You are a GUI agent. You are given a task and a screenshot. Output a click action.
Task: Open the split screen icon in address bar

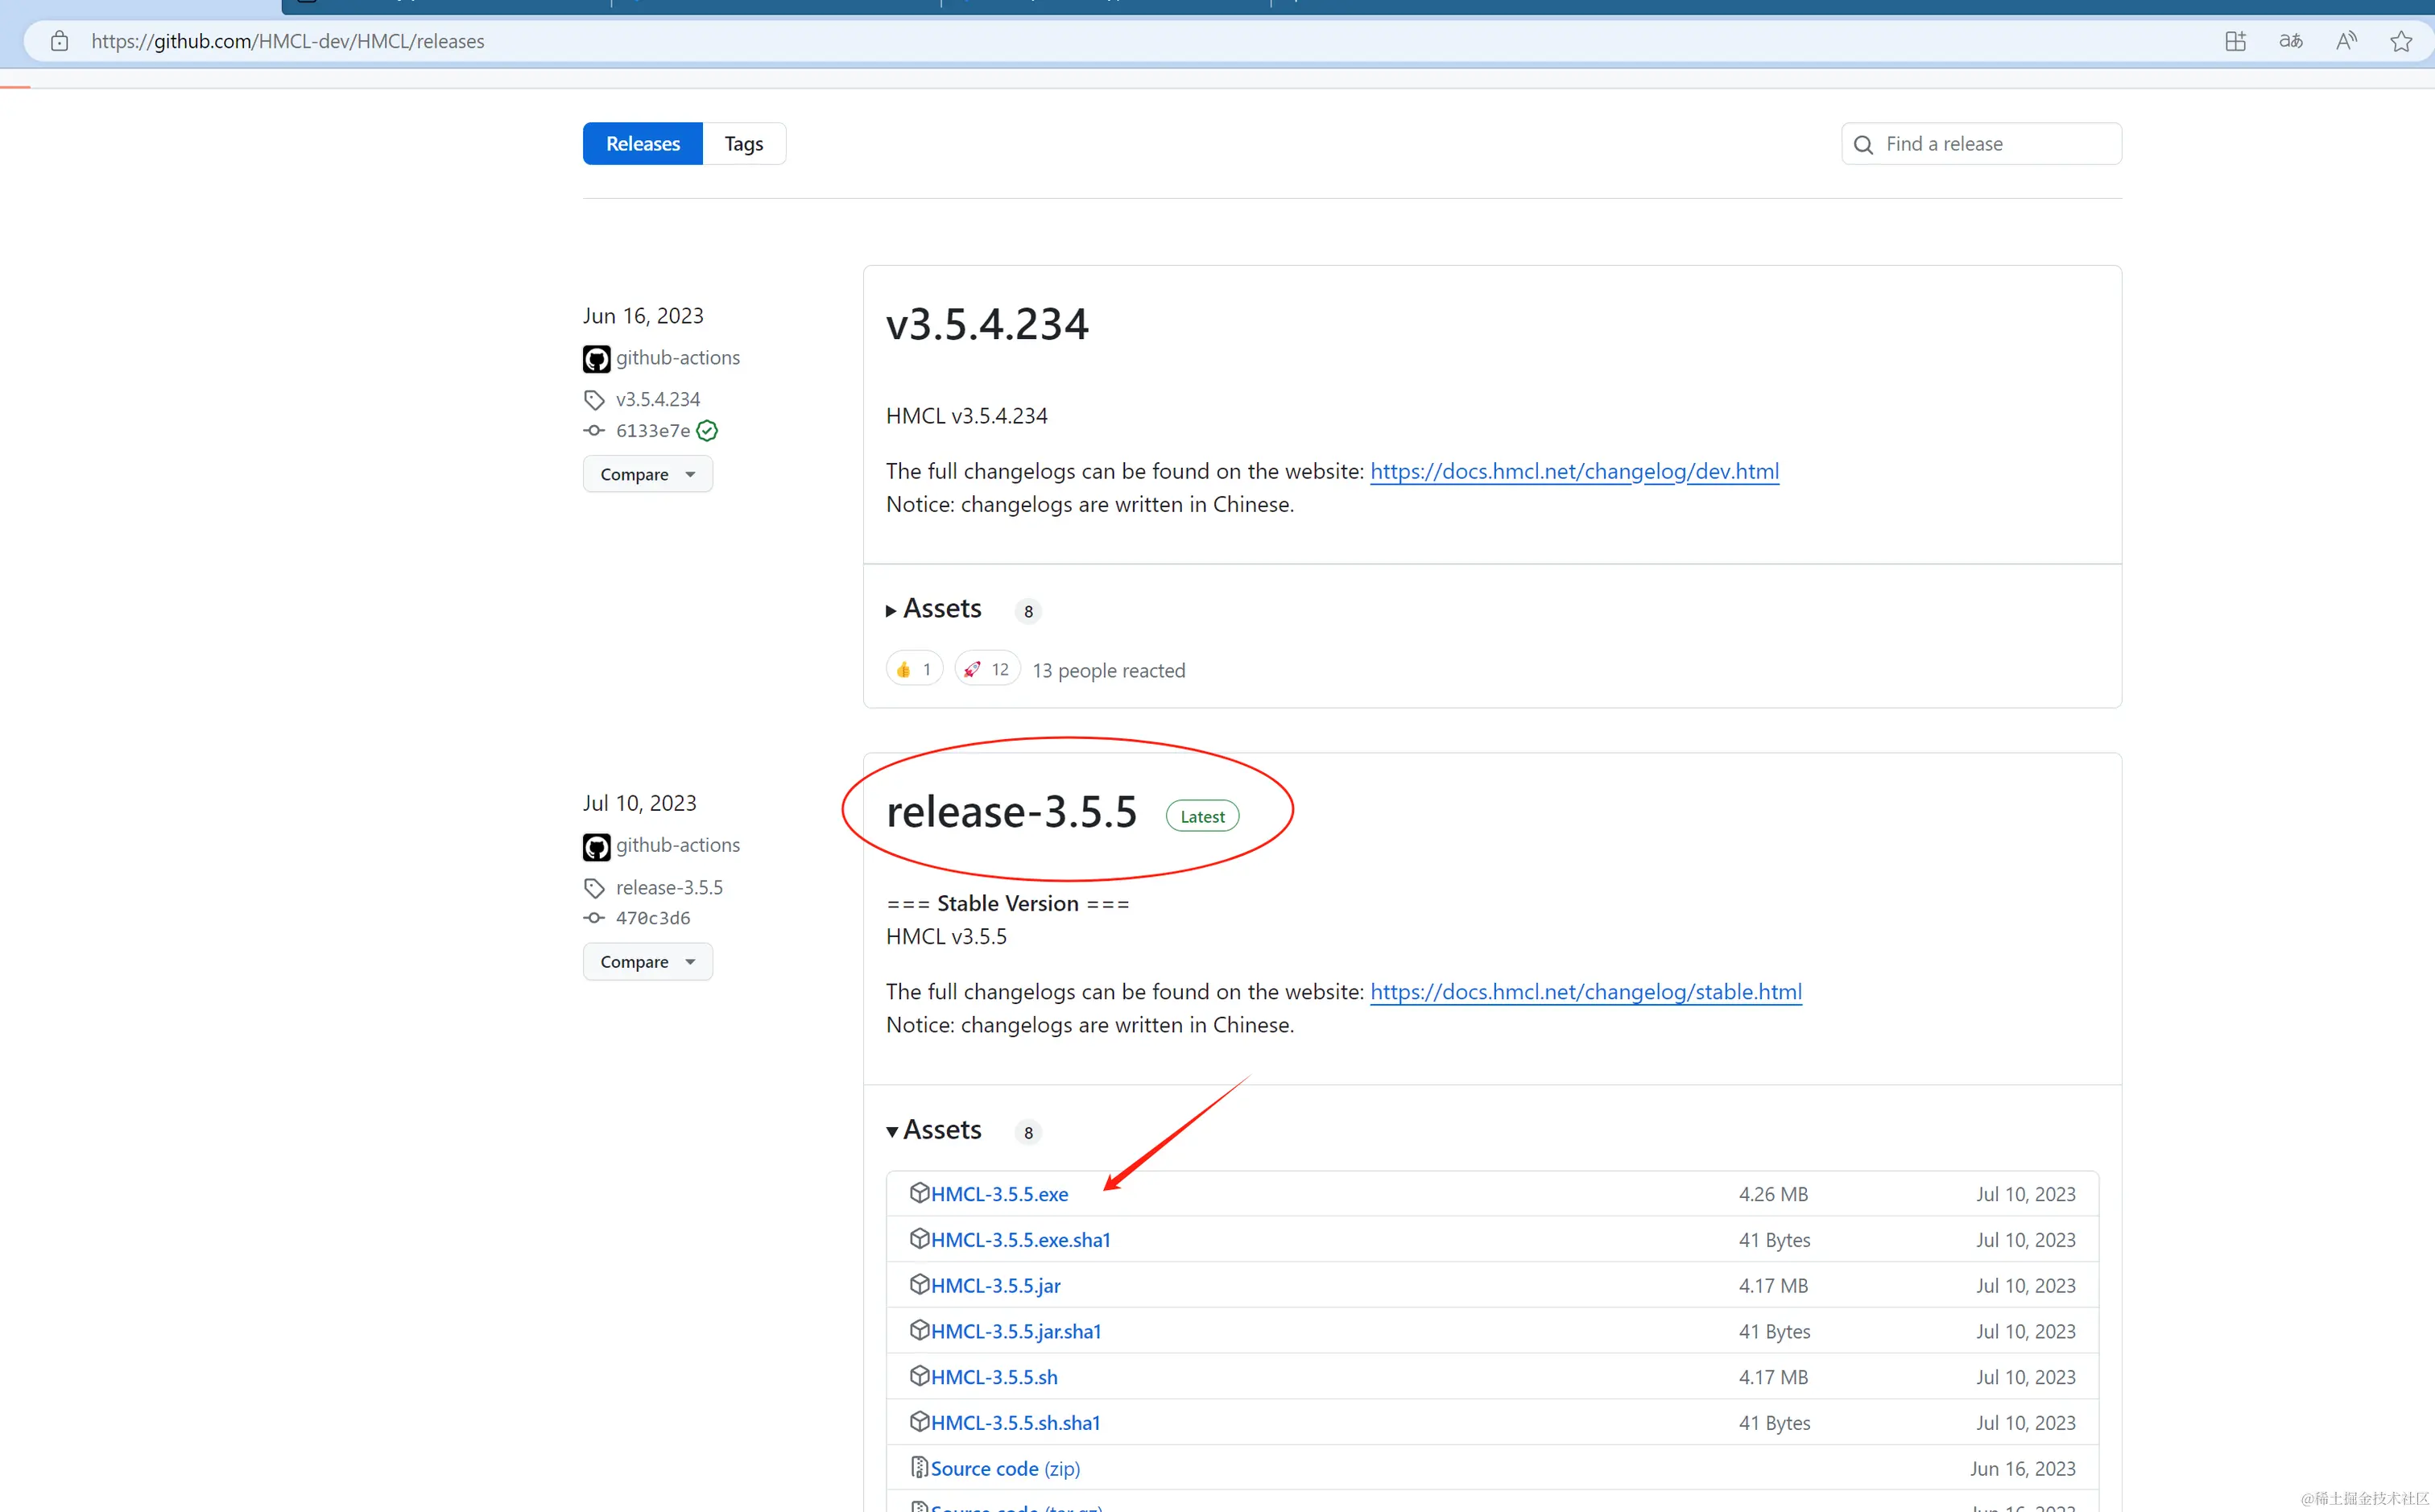tap(2235, 41)
